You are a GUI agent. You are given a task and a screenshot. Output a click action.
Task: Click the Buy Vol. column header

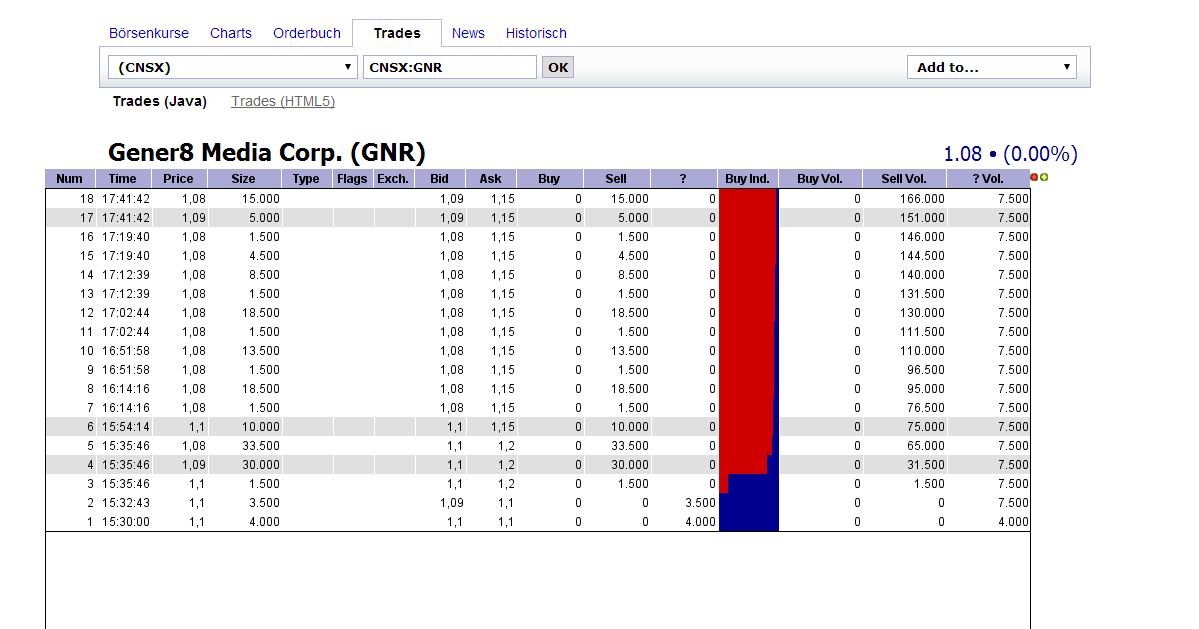(x=820, y=179)
